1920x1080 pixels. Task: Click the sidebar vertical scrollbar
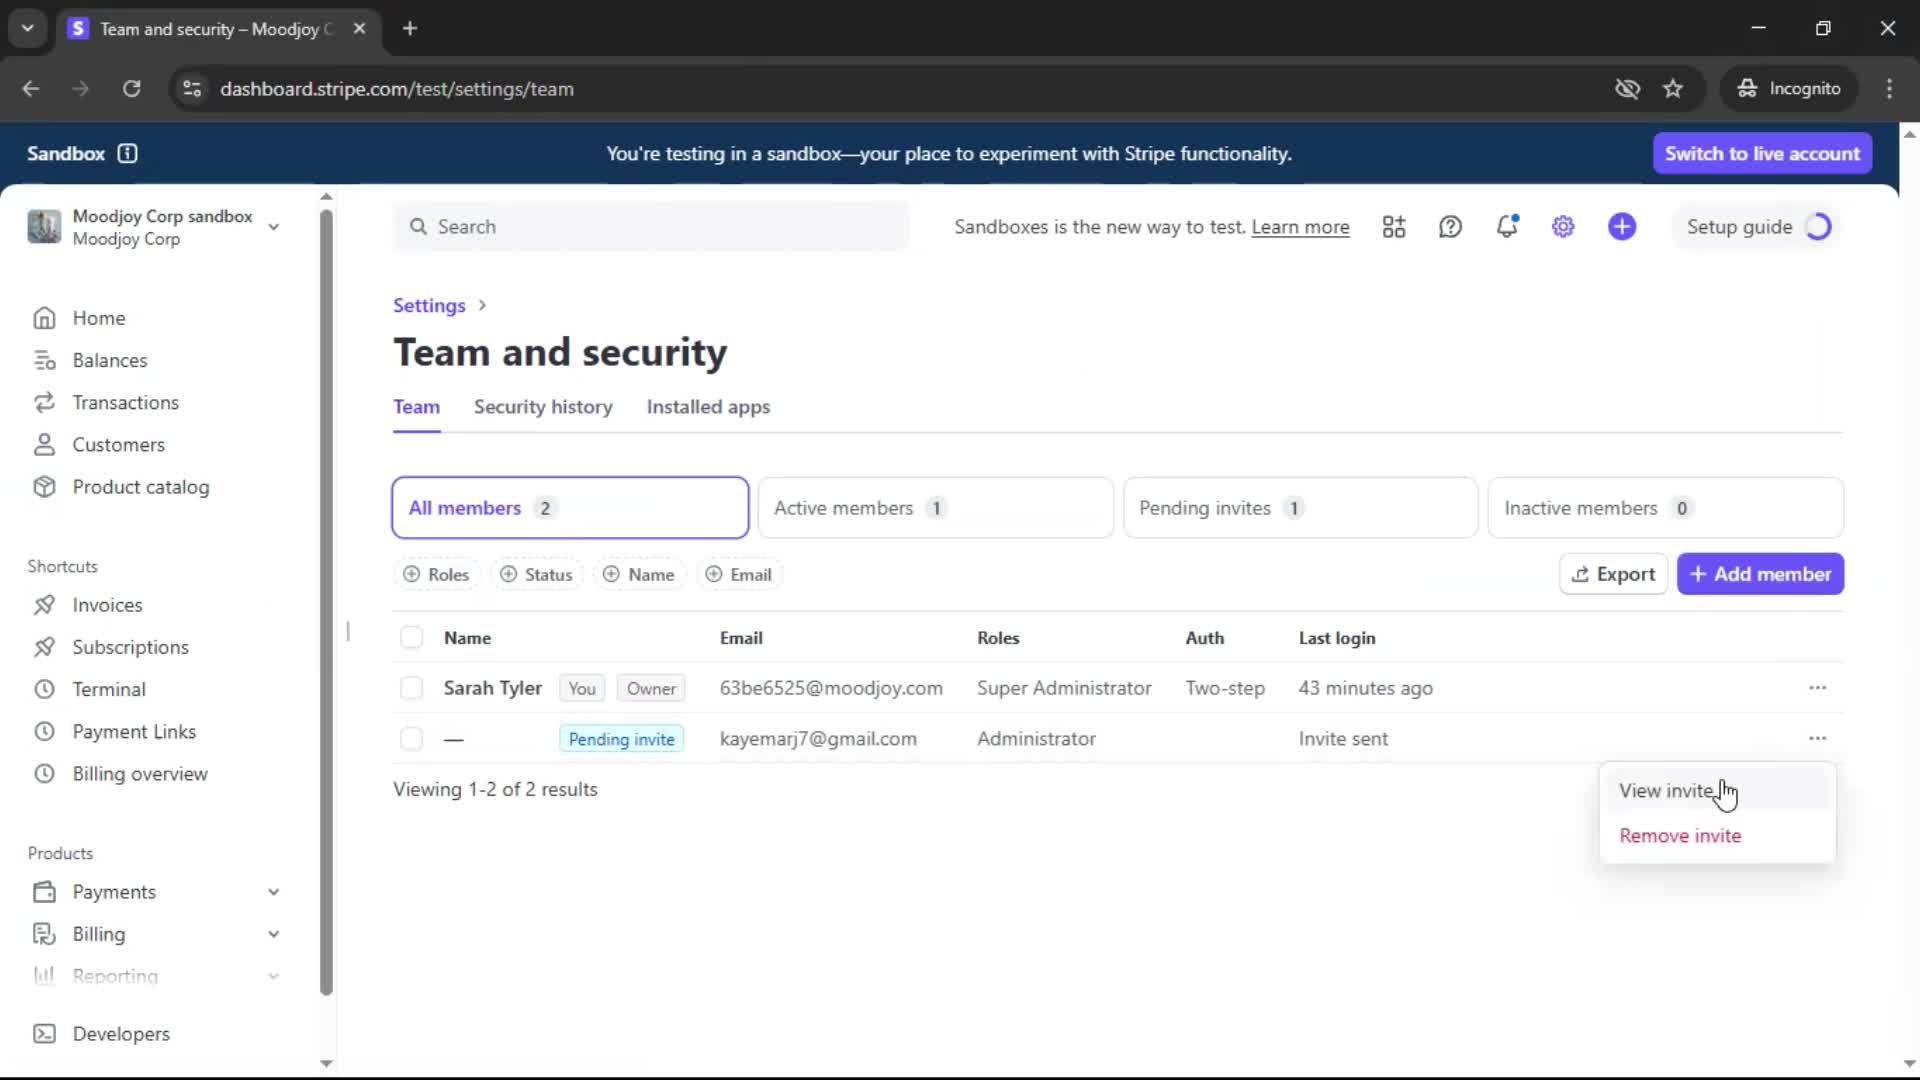point(326,600)
